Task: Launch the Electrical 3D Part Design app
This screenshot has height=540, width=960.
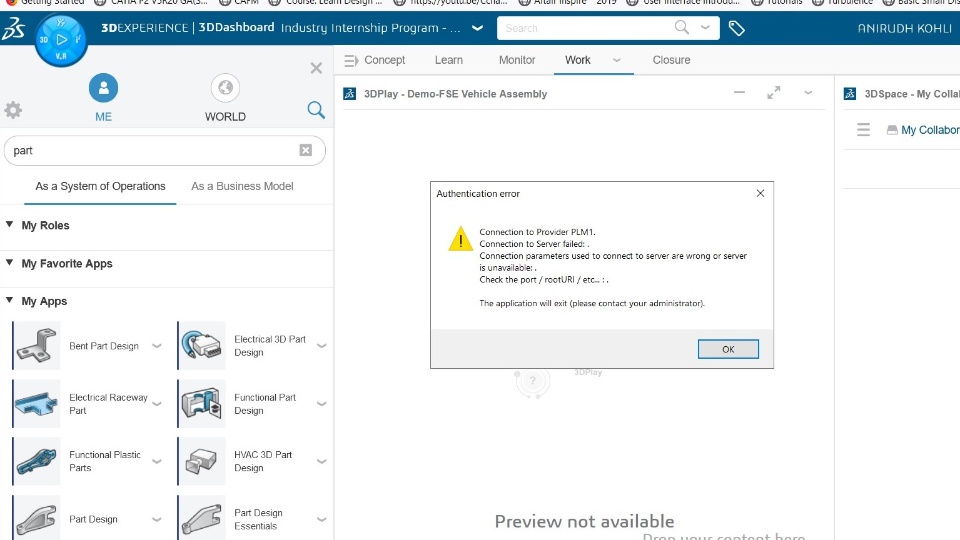Action: click(x=201, y=346)
